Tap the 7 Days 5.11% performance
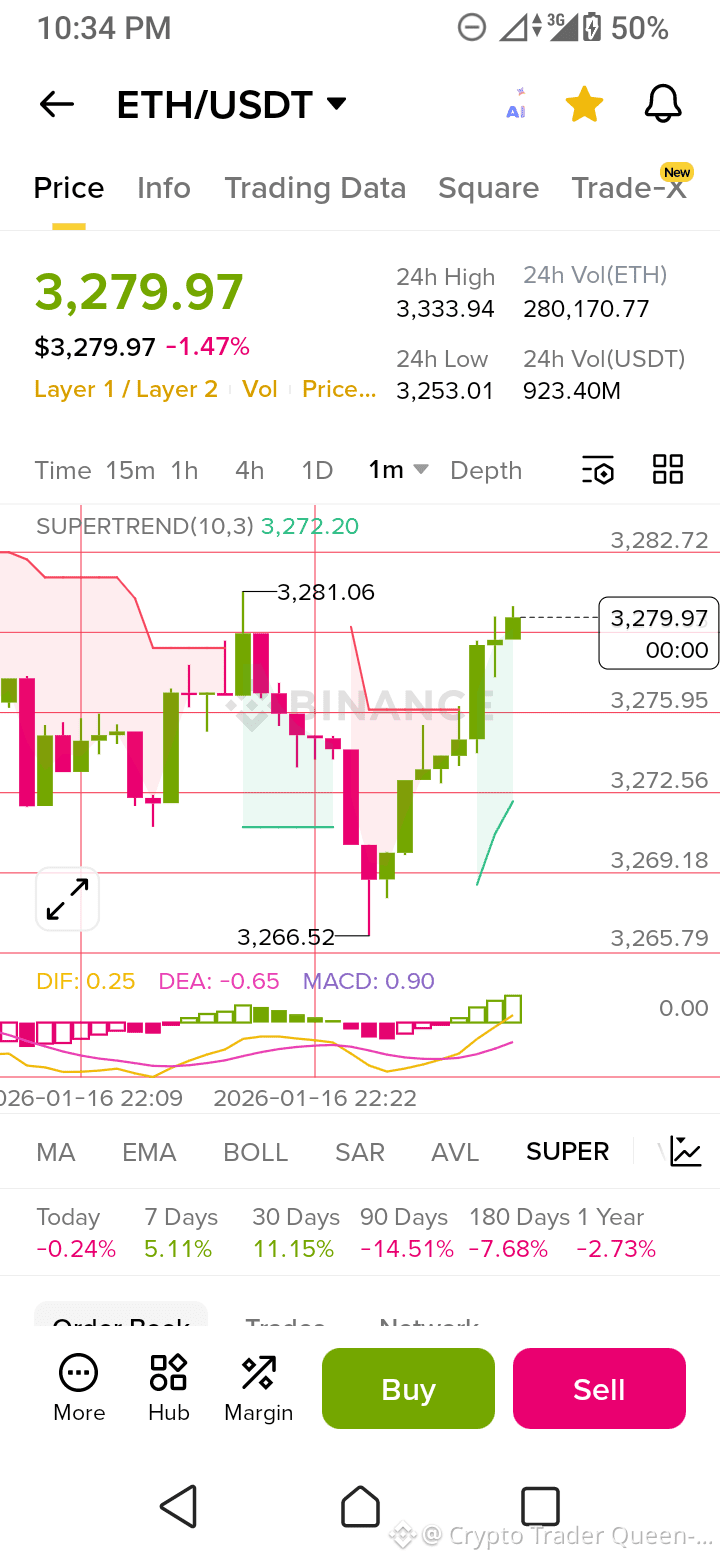 (x=181, y=1233)
